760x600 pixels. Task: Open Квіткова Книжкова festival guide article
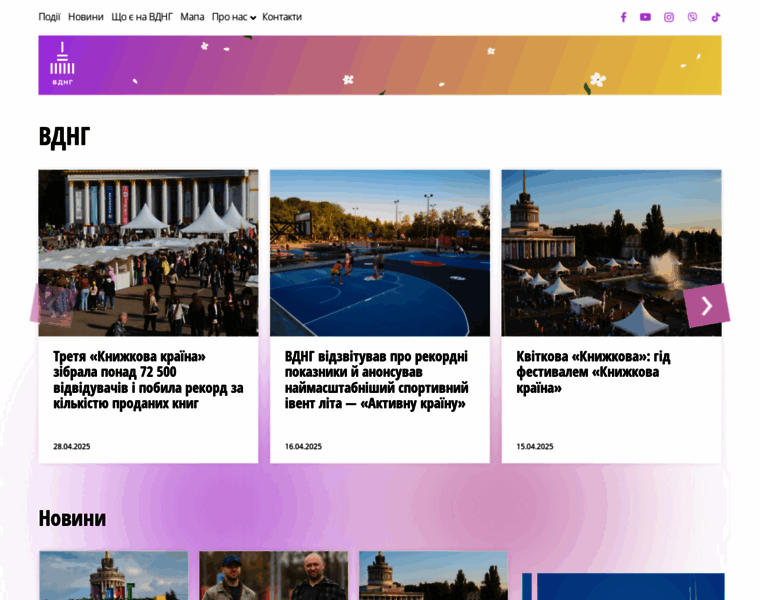click(593, 371)
